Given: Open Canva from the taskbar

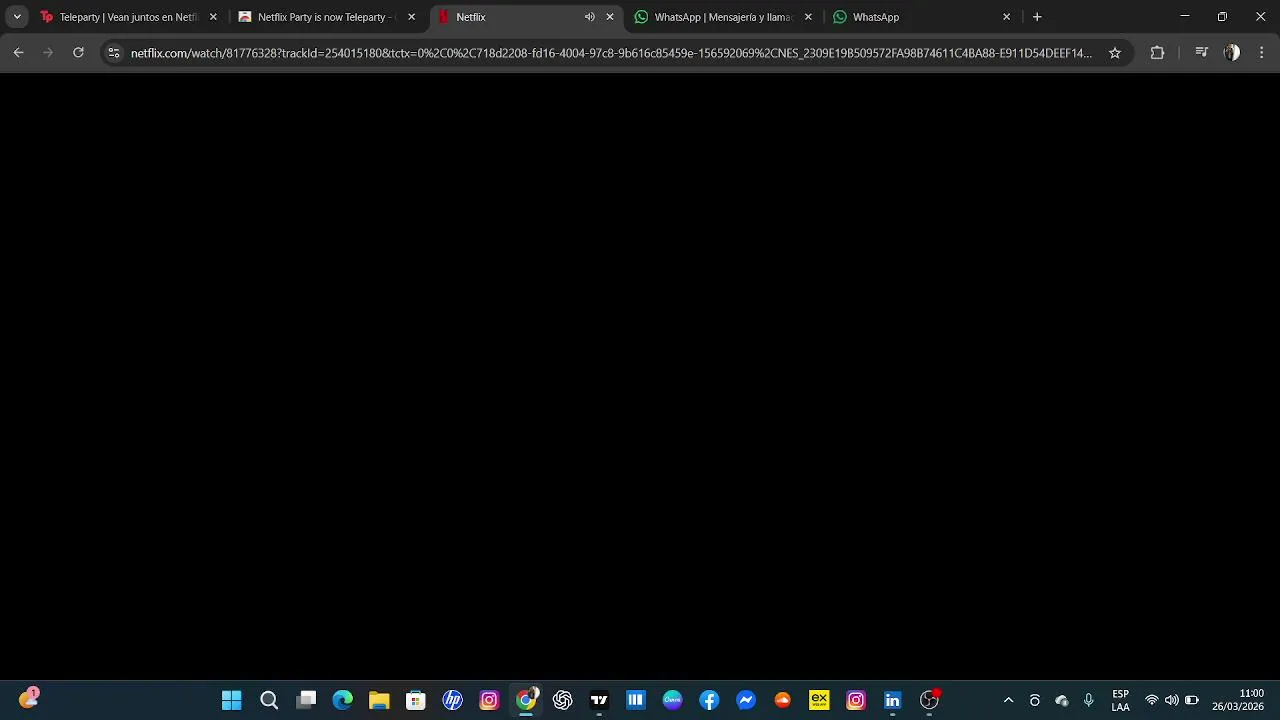Looking at the screenshot, I should (673, 700).
